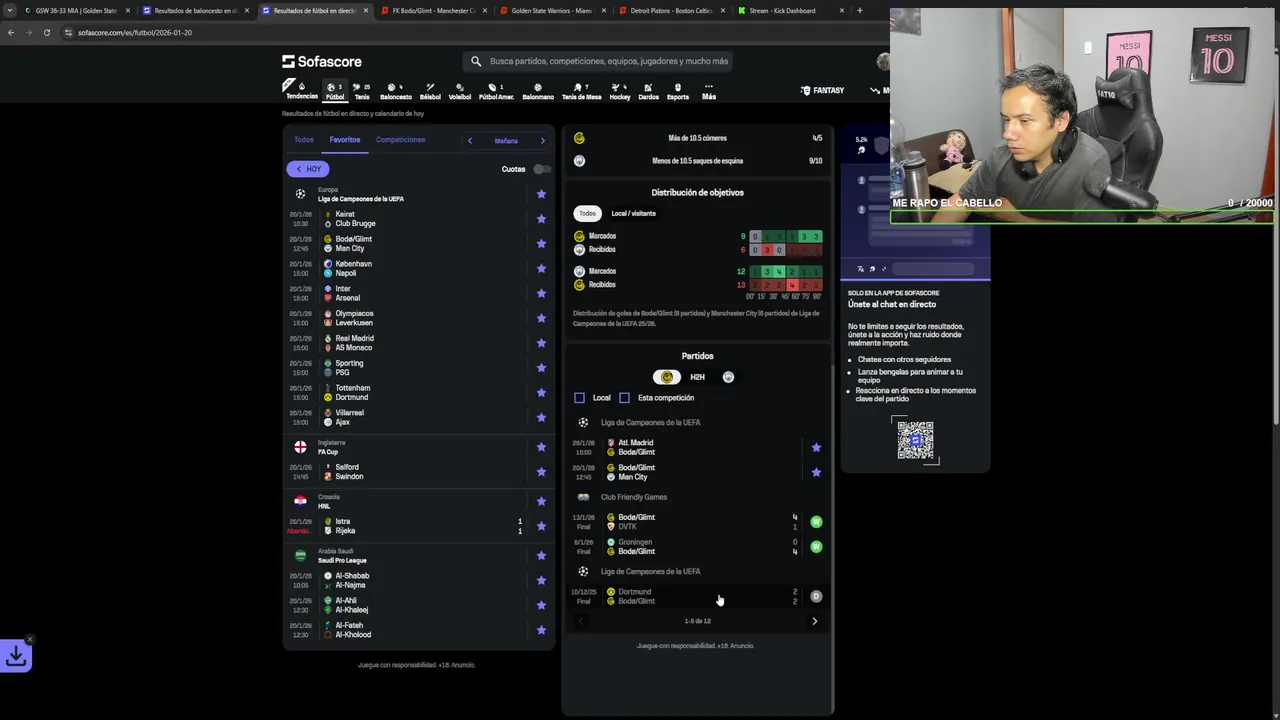The image size is (1280, 720).
Task: Open the Béisbol sport section
Action: click(430, 90)
